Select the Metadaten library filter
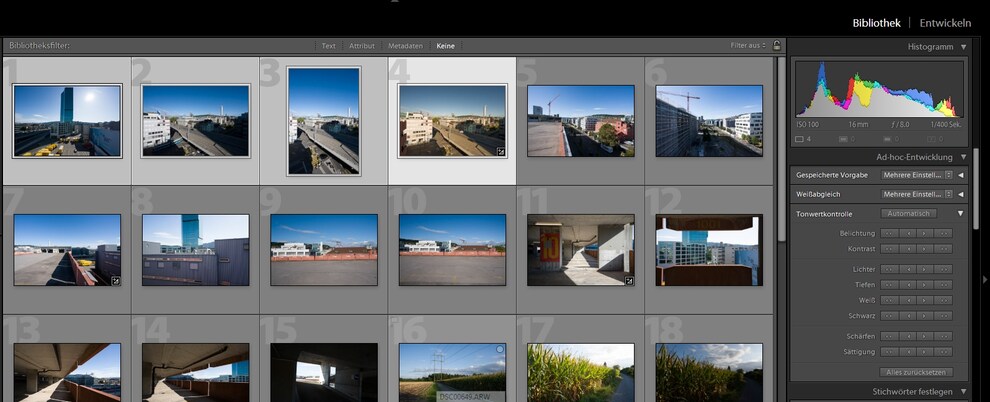Viewport: 990px width, 402px height. [405, 45]
